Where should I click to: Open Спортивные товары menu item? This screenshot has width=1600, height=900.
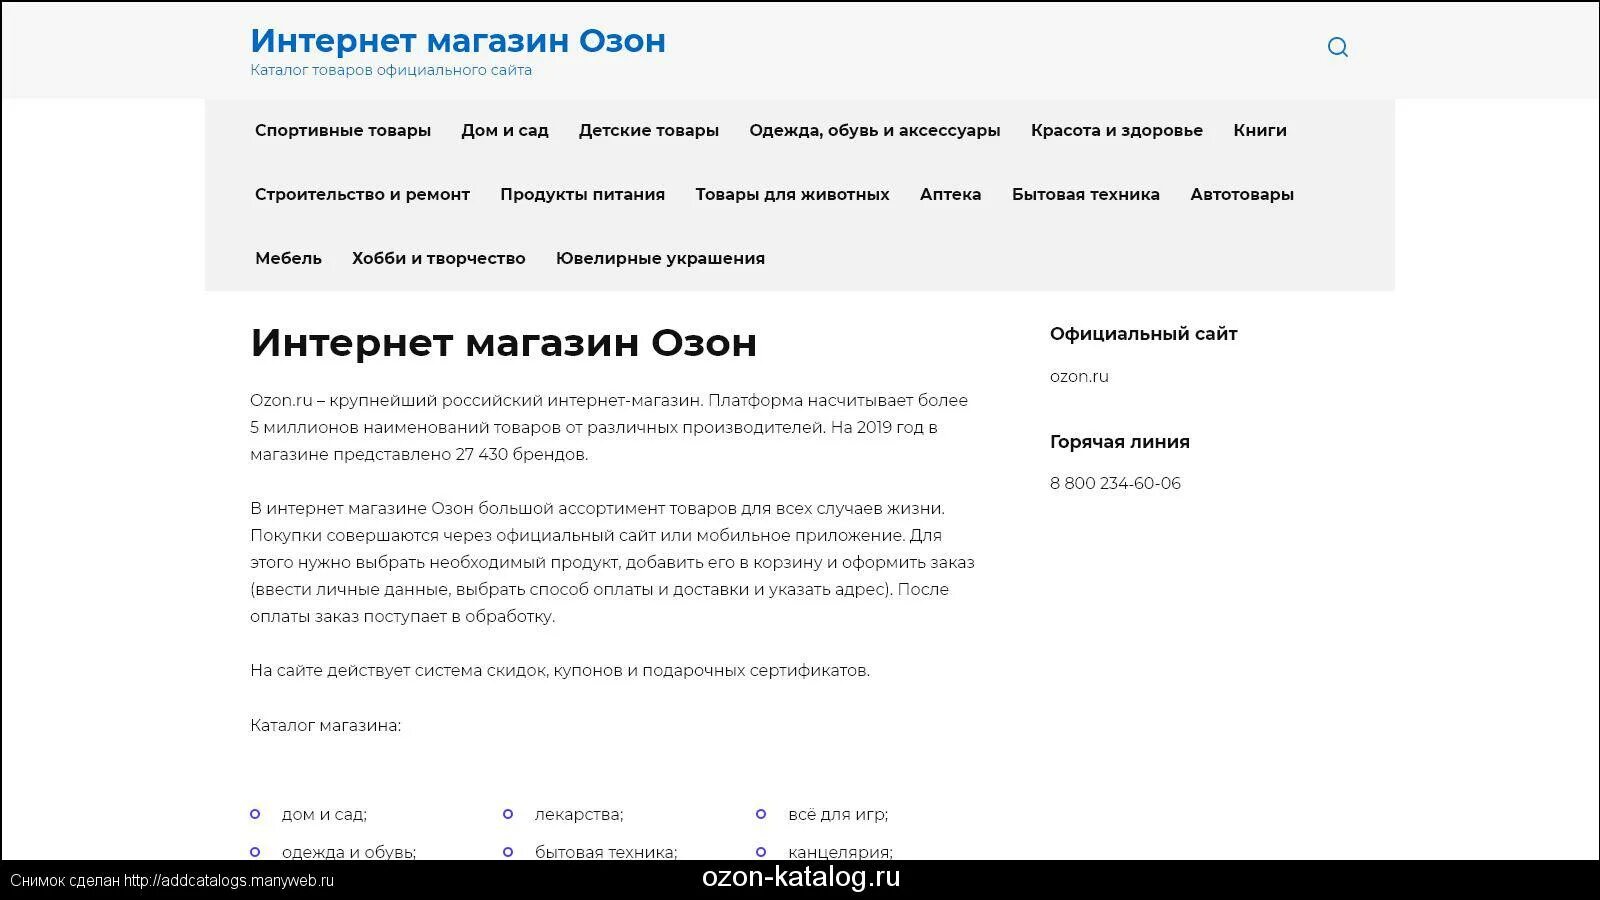(343, 130)
